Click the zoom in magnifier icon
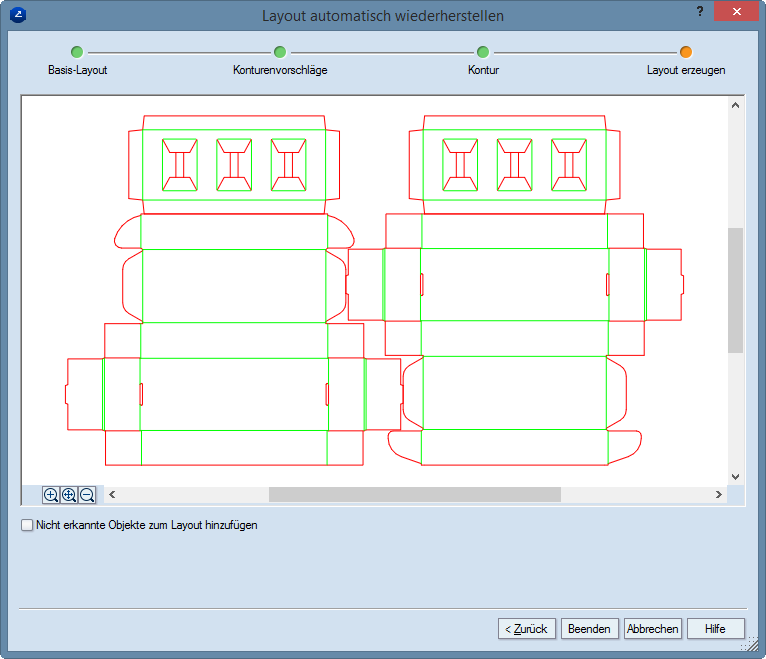 51,495
